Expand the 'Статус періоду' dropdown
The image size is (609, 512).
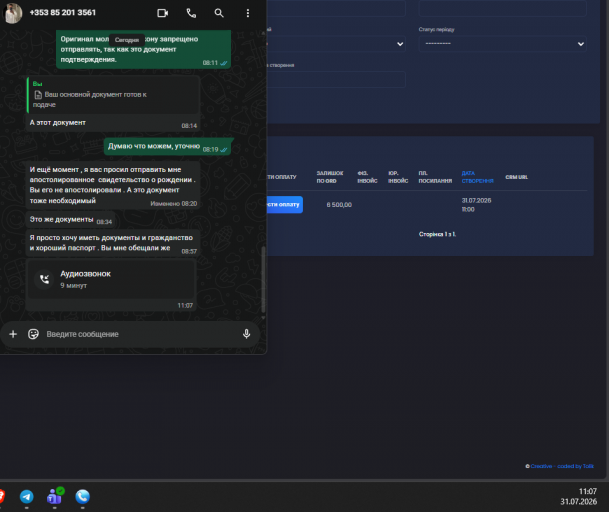[503, 44]
